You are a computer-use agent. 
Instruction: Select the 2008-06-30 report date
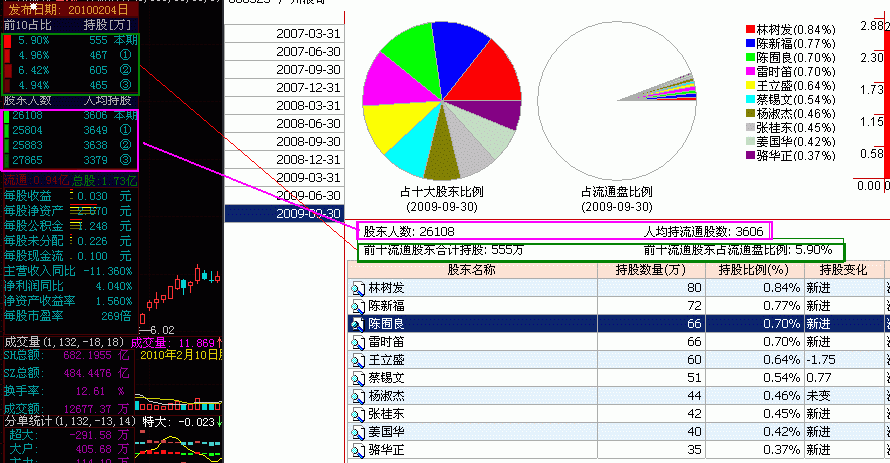284,124
